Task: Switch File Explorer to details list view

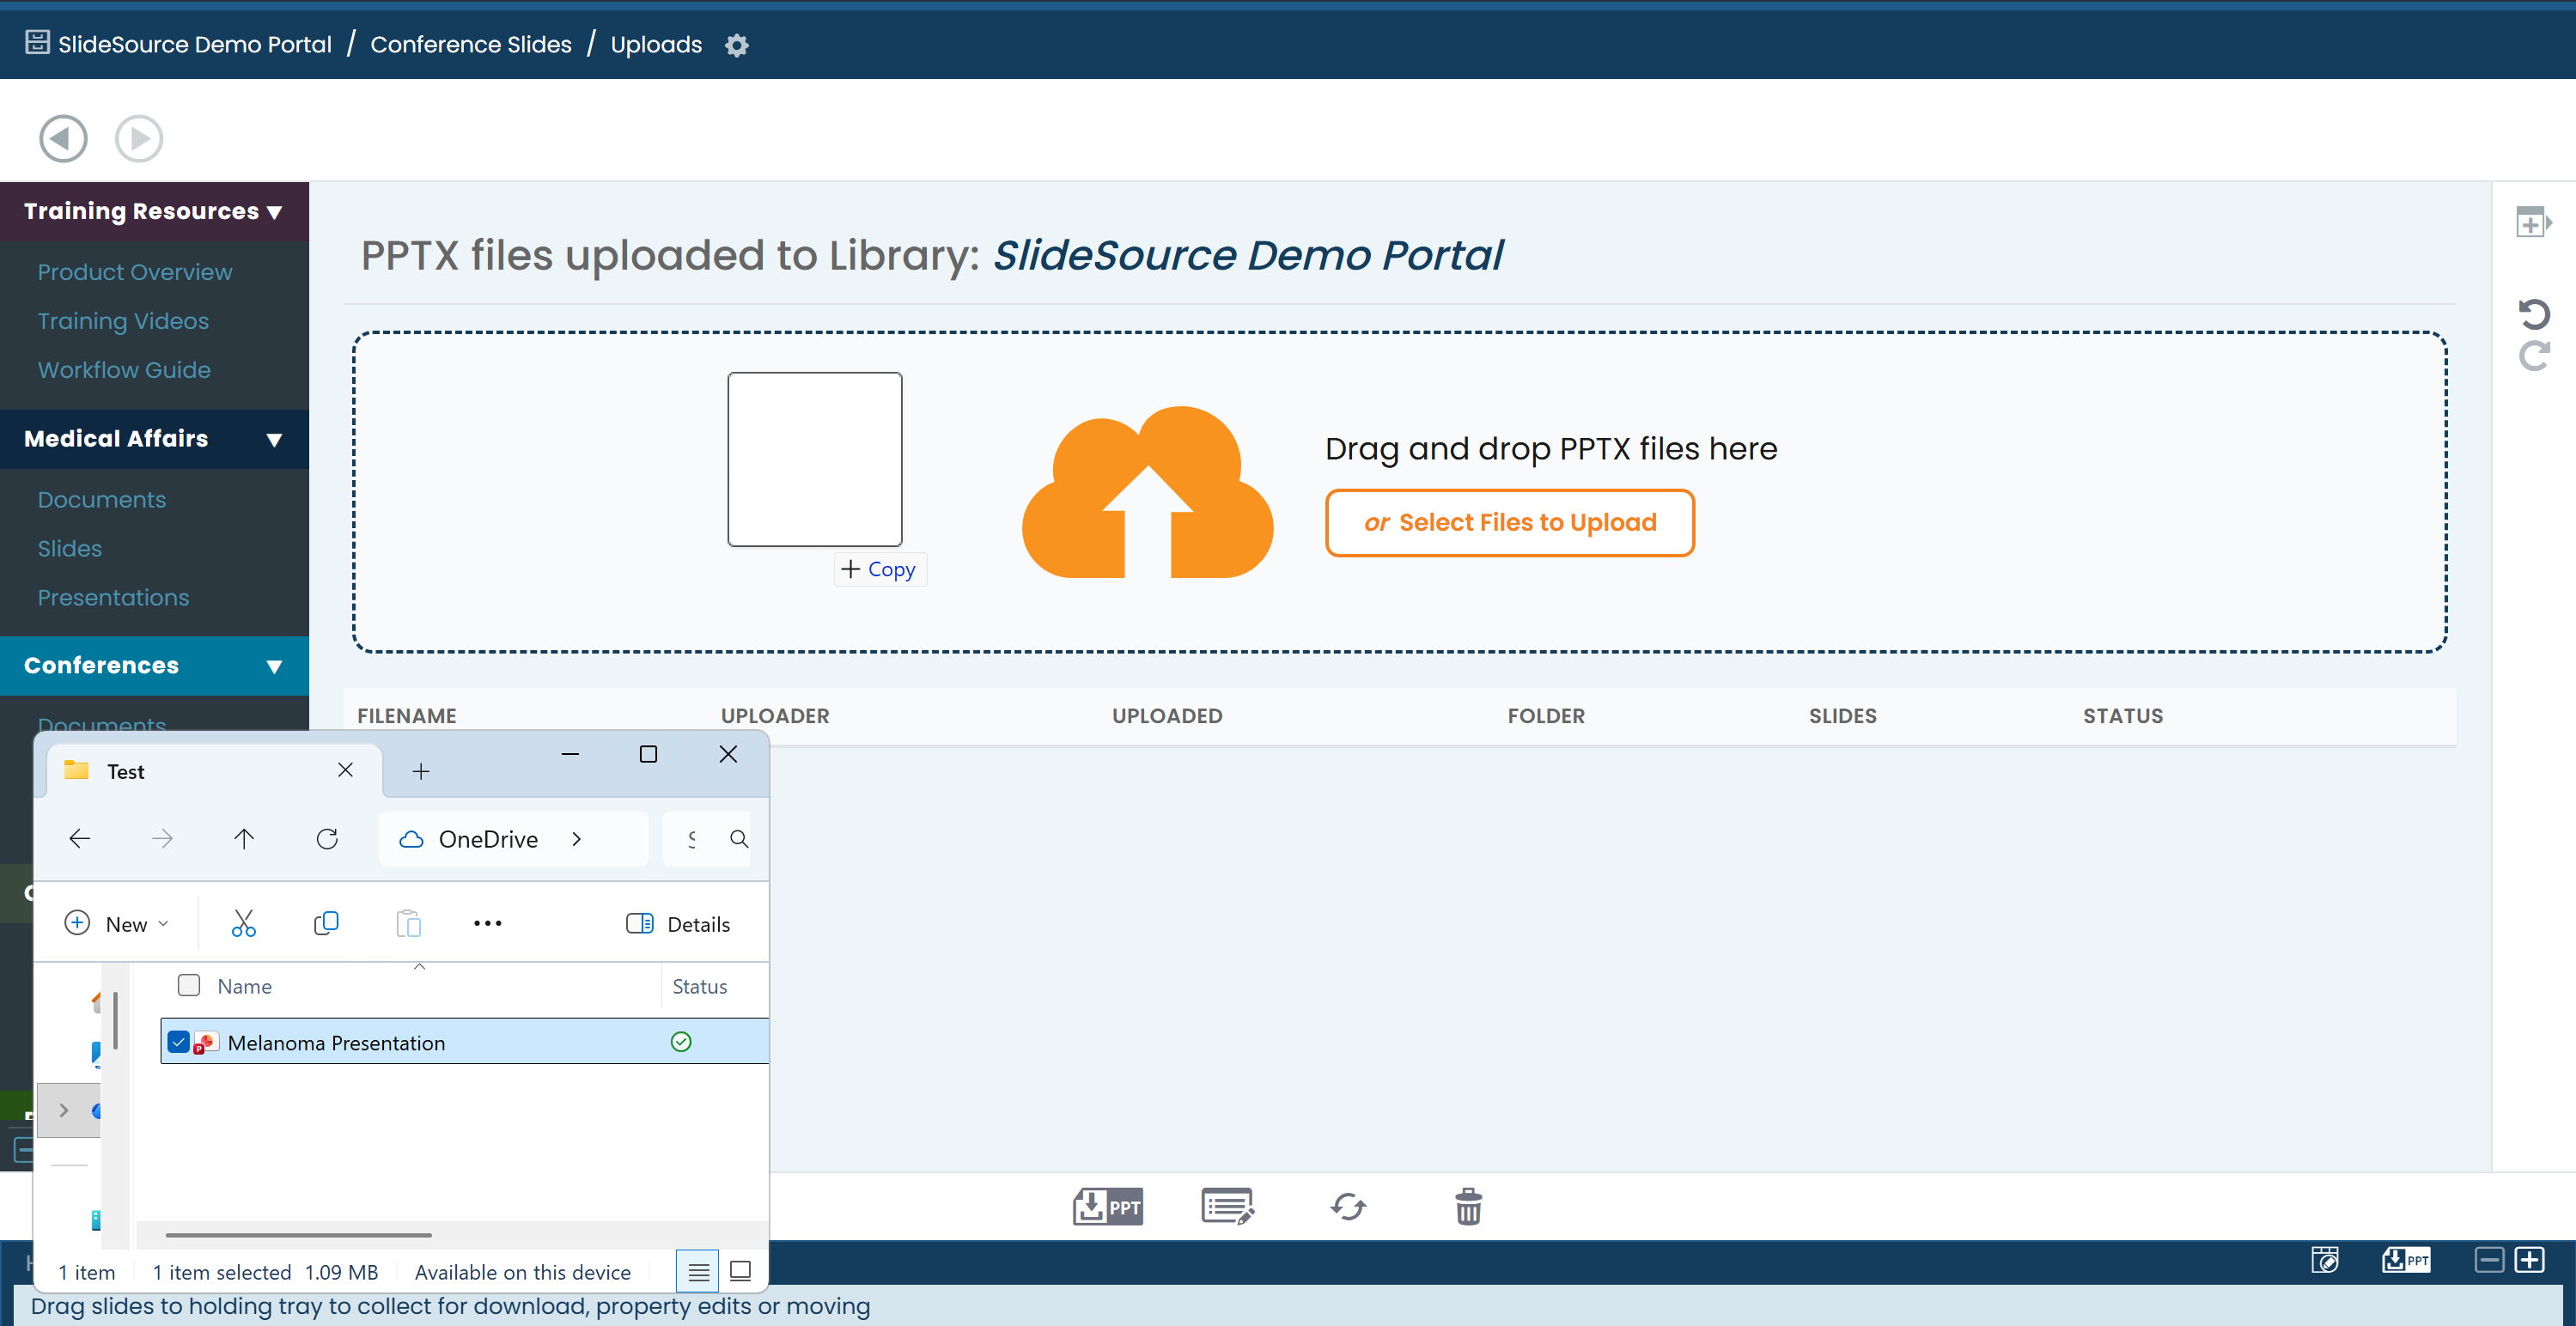Action: 698,1271
